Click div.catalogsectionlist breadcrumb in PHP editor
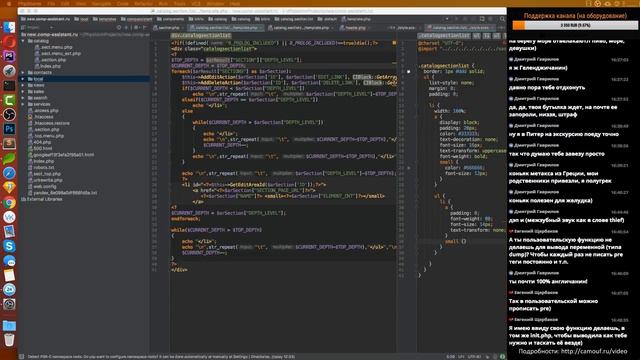This screenshot has width=640, height=360. pyautogui.click(x=201, y=36)
